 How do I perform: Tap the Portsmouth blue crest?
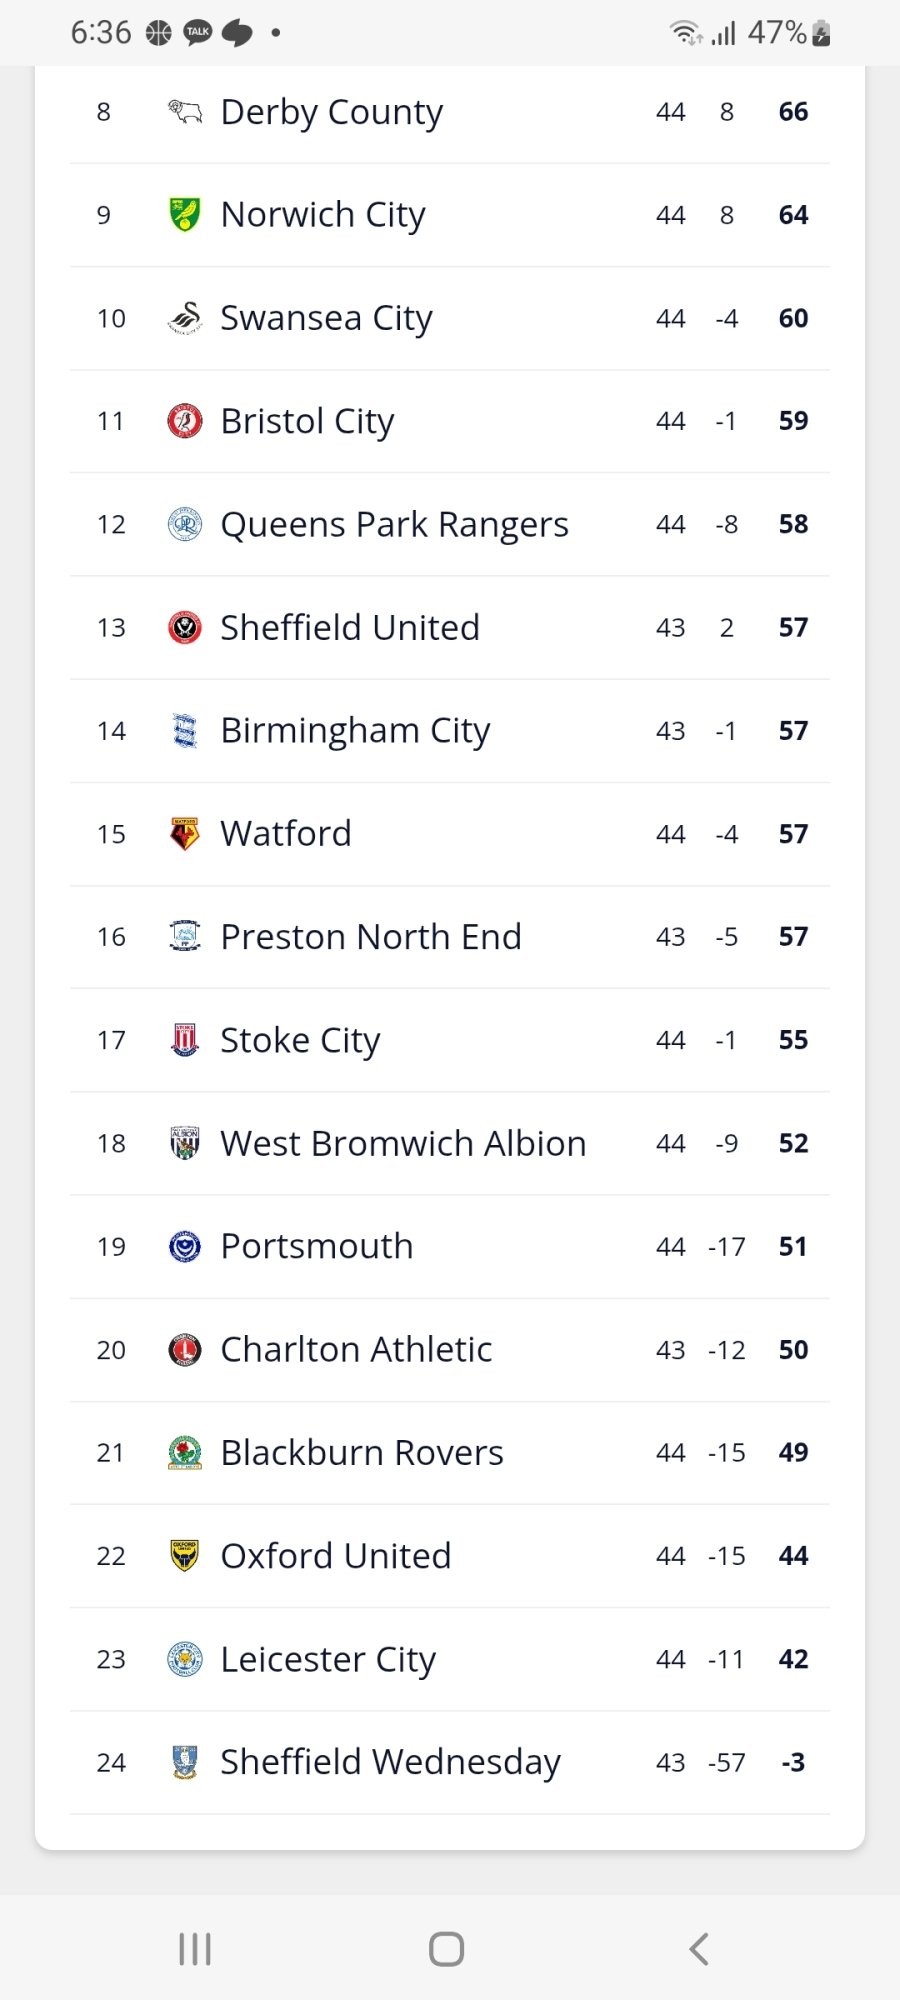185,1246
